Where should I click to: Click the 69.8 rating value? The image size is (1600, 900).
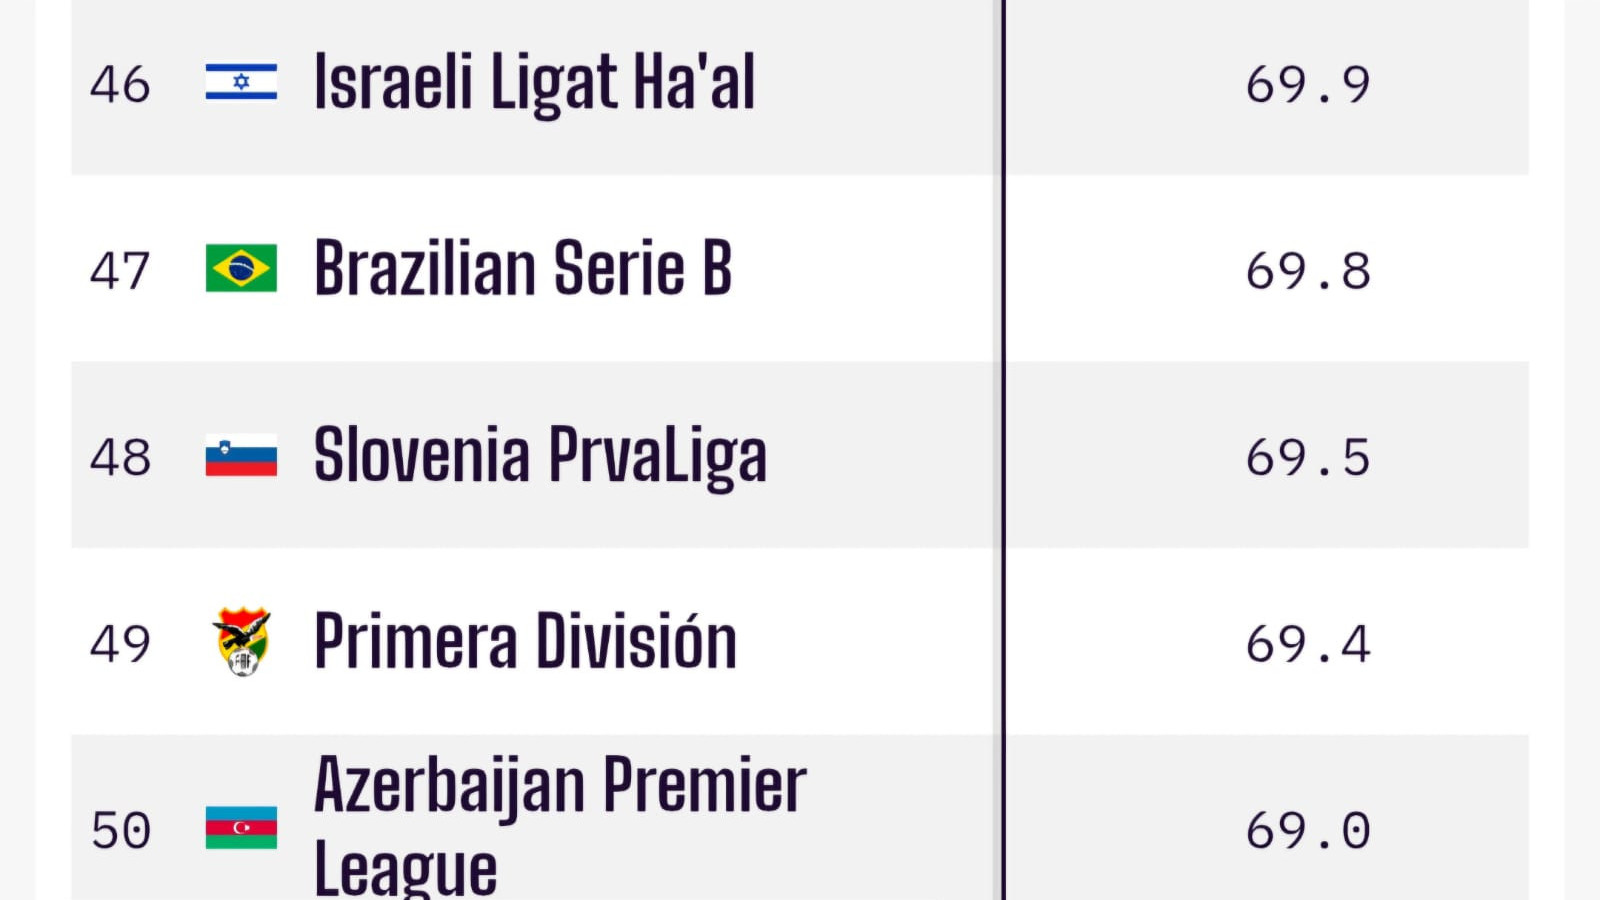coord(1307,270)
